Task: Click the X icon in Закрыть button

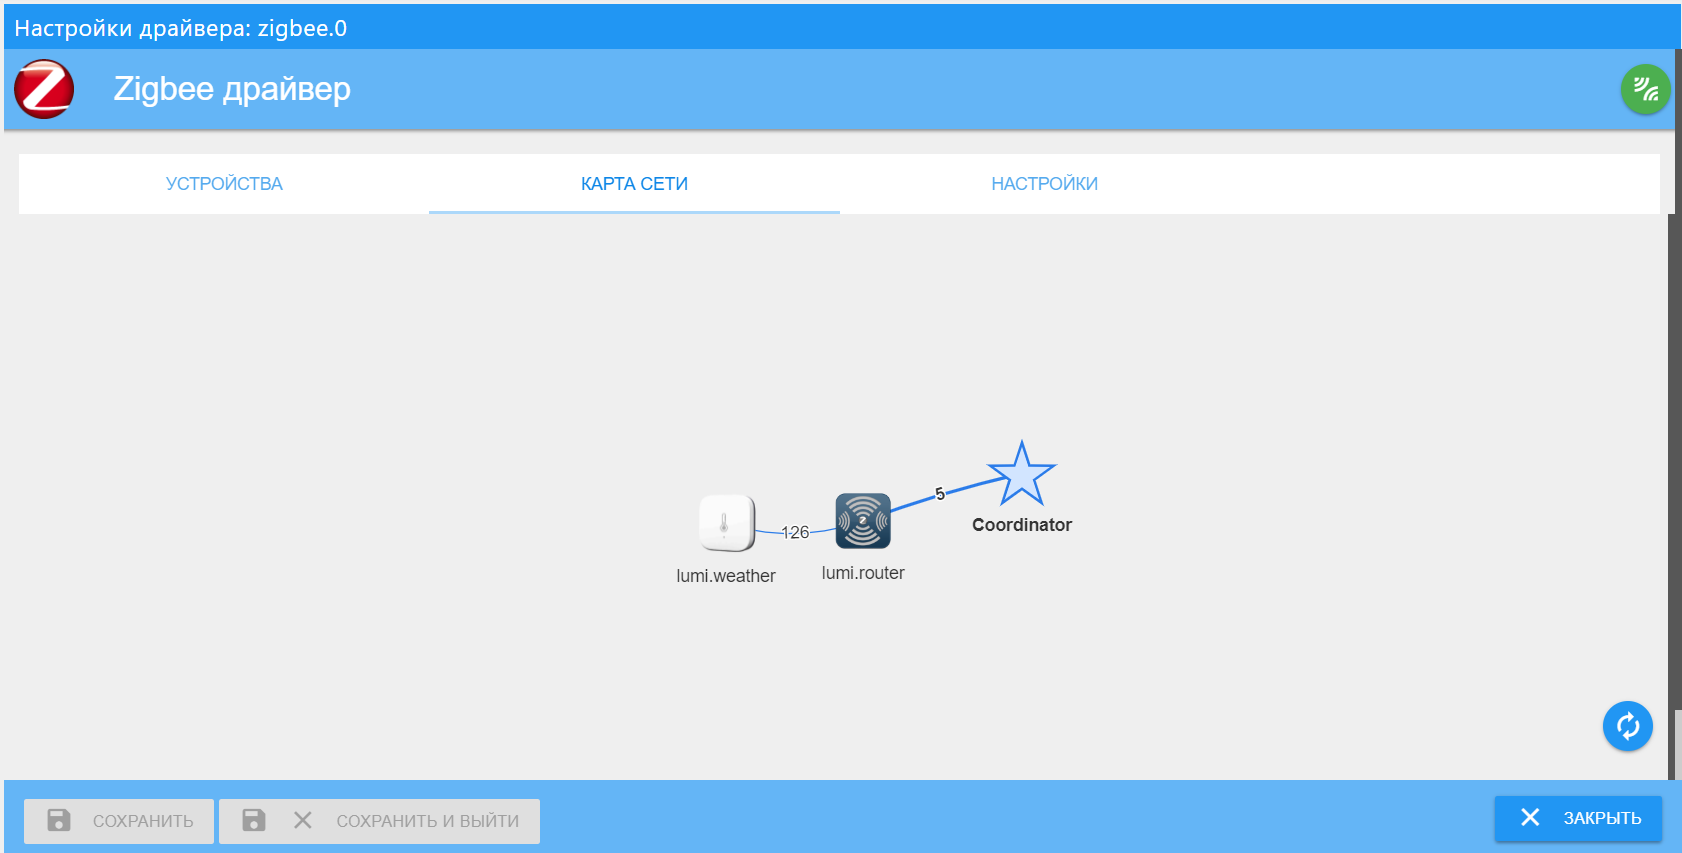Action: coord(1530,817)
